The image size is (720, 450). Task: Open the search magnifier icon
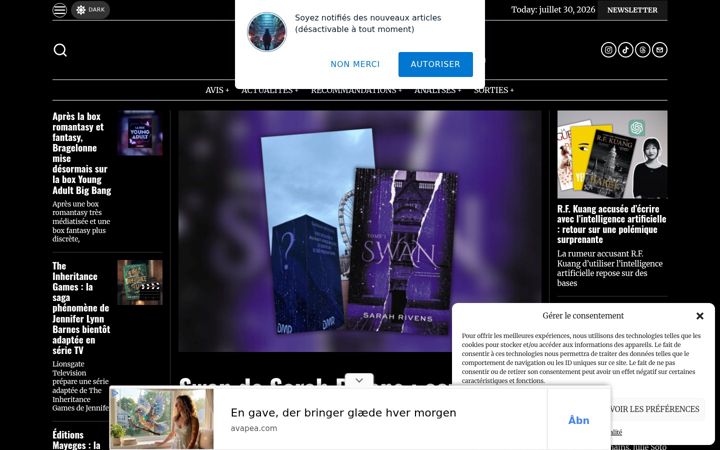[x=60, y=50]
